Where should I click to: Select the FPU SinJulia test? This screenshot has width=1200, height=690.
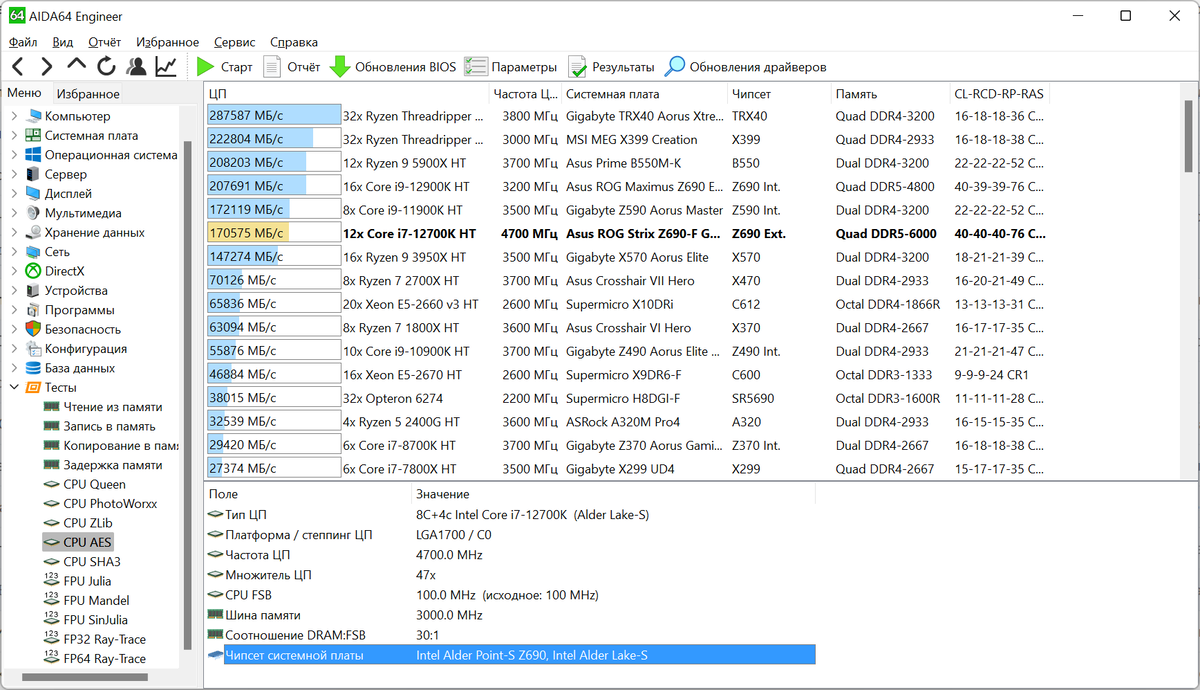point(98,620)
